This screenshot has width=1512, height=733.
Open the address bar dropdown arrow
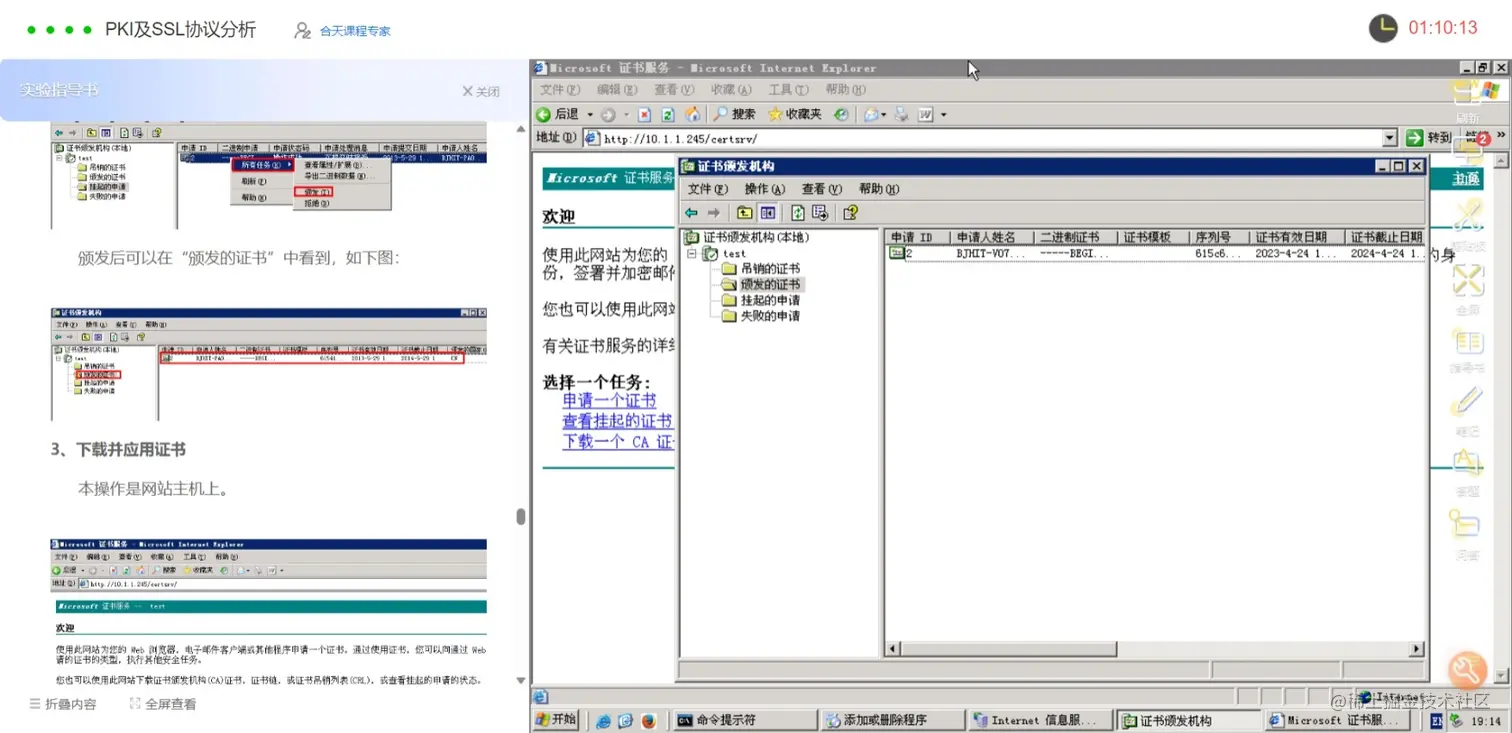pos(1390,138)
